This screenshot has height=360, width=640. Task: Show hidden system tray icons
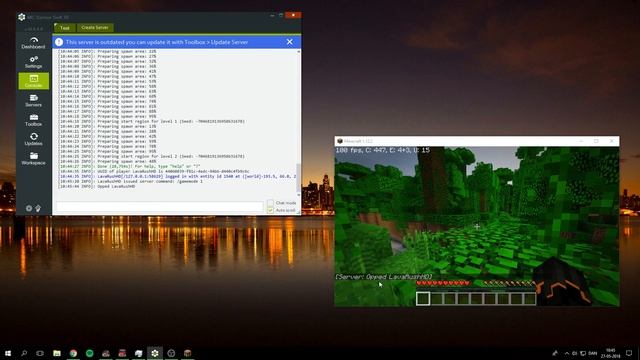[x=567, y=353]
